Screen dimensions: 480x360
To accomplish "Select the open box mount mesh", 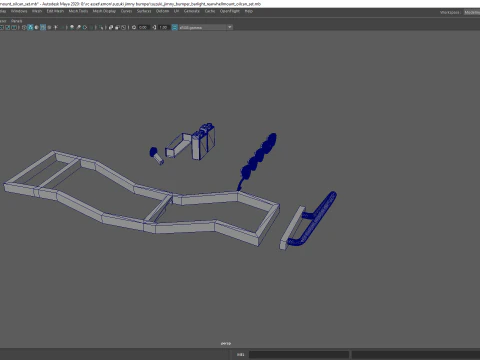I will pyautogui.click(x=178, y=146).
